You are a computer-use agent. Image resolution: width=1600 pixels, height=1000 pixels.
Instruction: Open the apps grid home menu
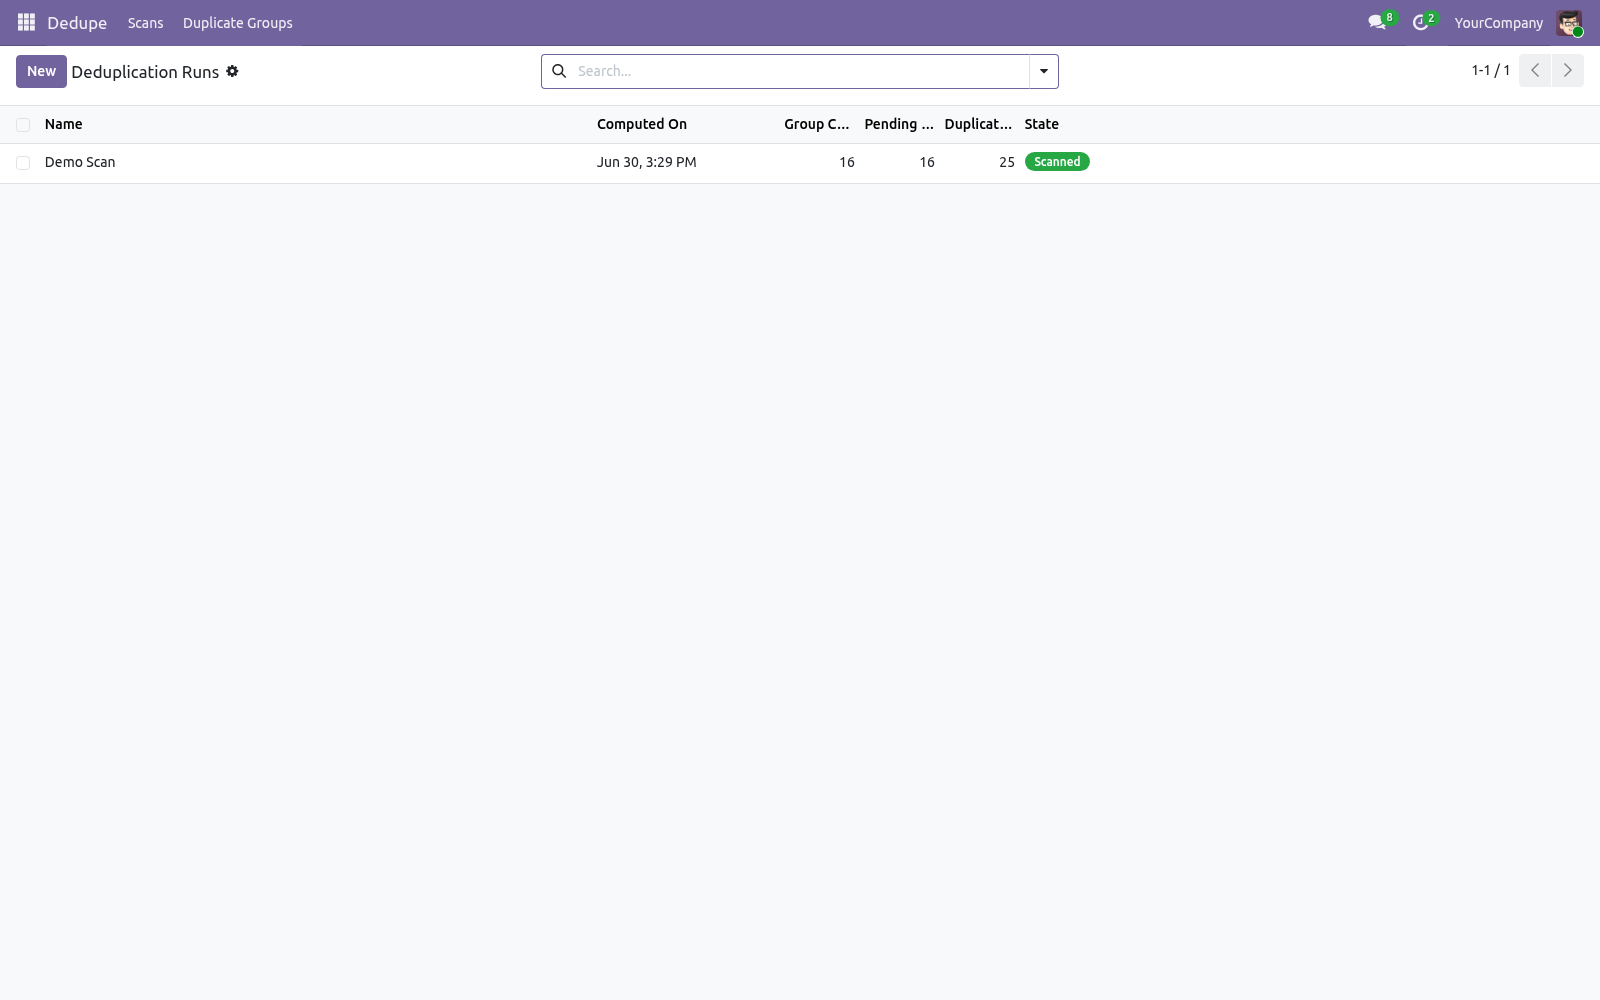[x=26, y=22]
